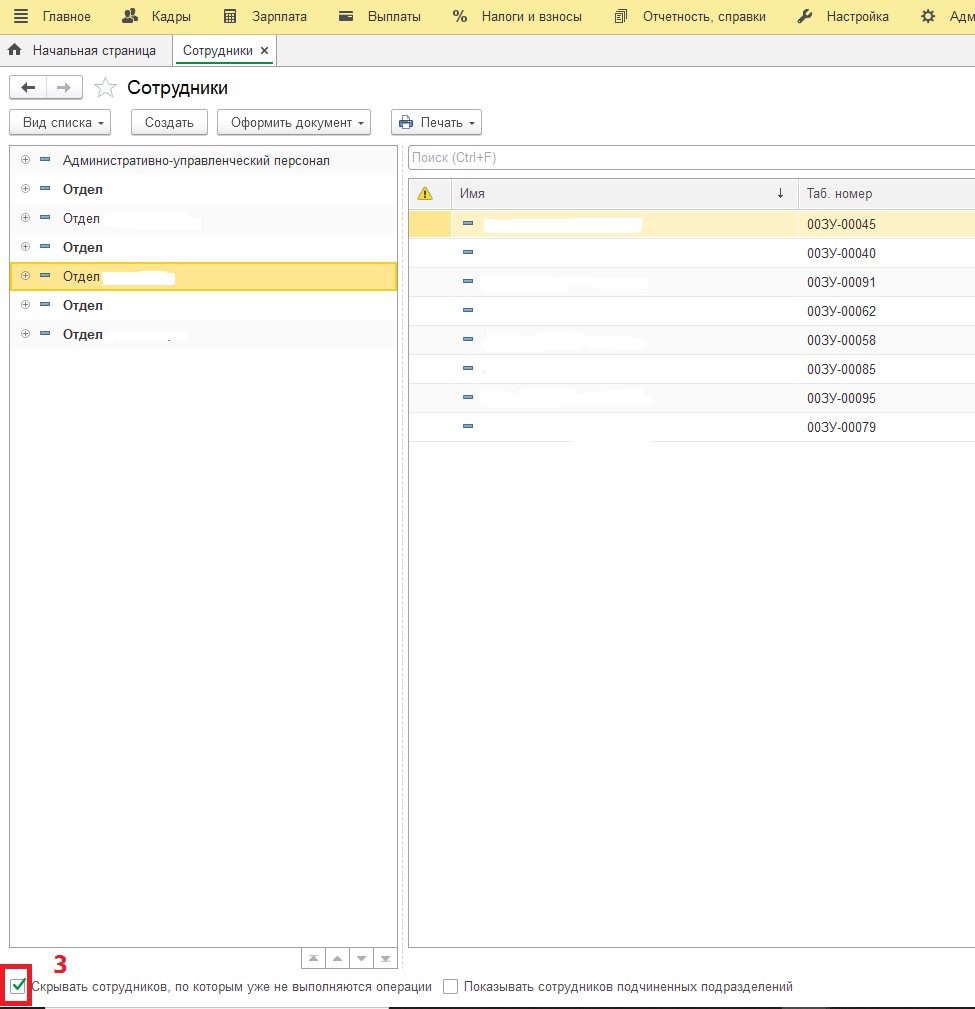The width and height of the screenshot is (975, 1009).
Task: Click the employee icon in row 003У-00045
Action: pos(468,223)
